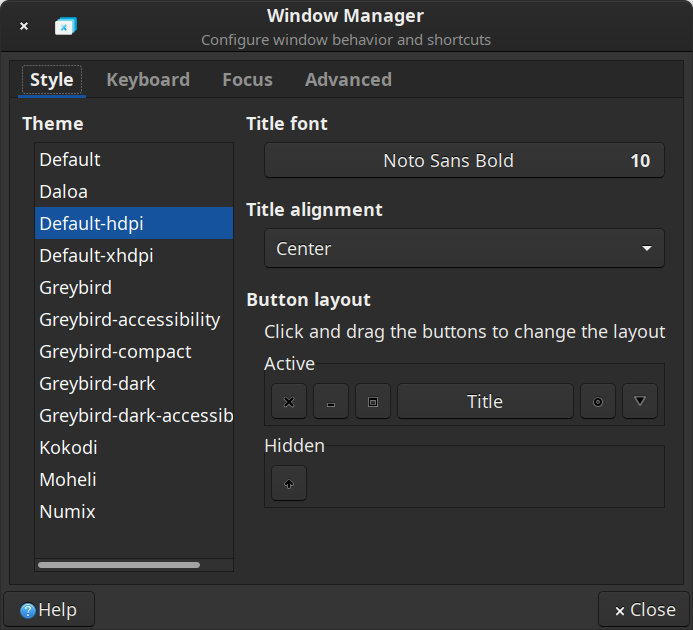The width and height of the screenshot is (693, 630).
Task: Click the Window Manager app icon in titlebar
Action: pyautogui.click(x=66, y=27)
